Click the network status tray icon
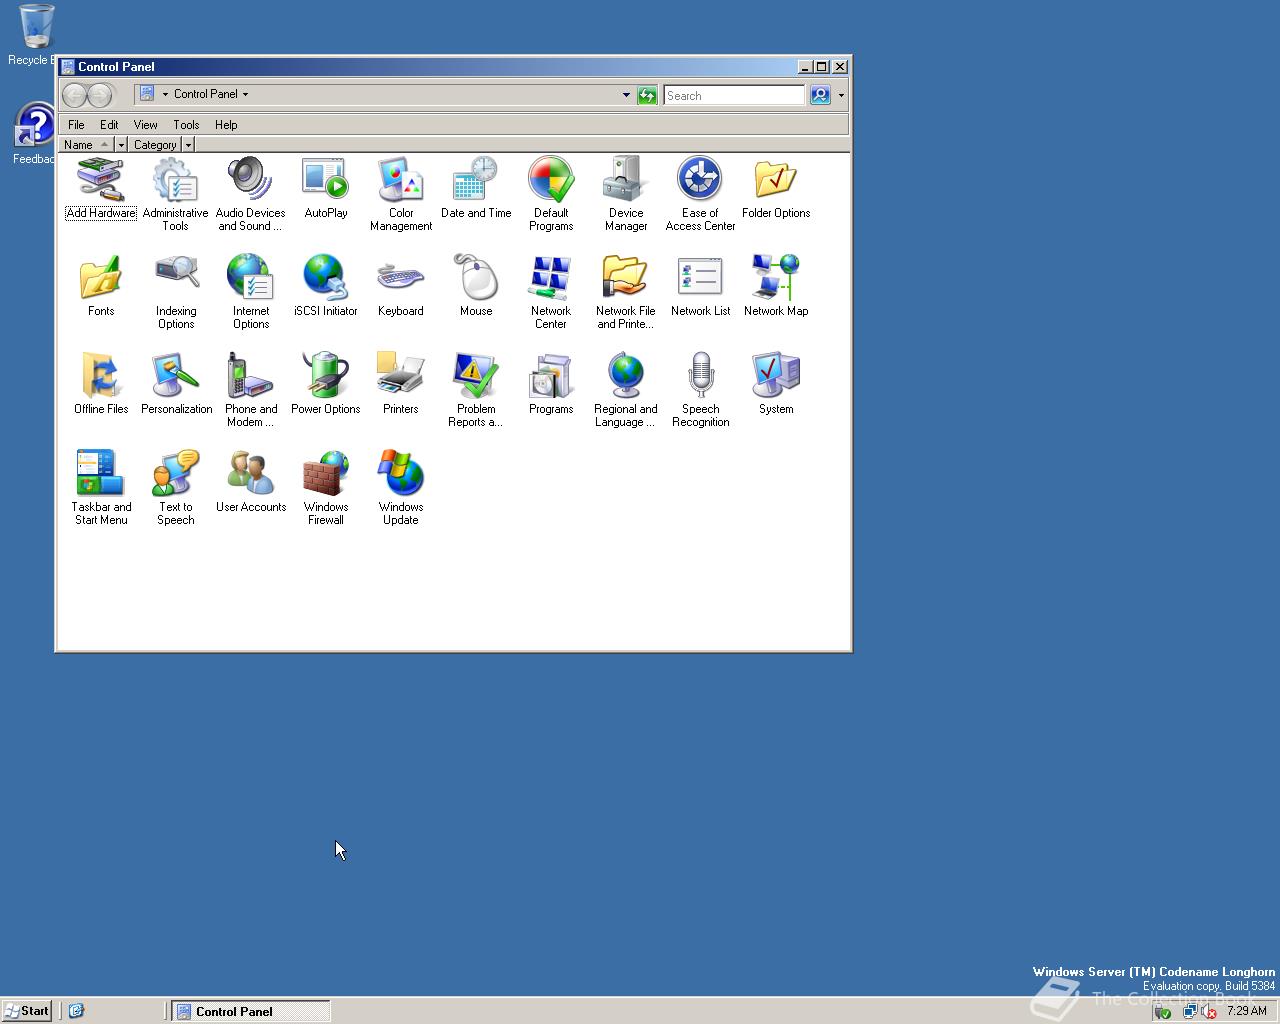 coord(1189,1011)
